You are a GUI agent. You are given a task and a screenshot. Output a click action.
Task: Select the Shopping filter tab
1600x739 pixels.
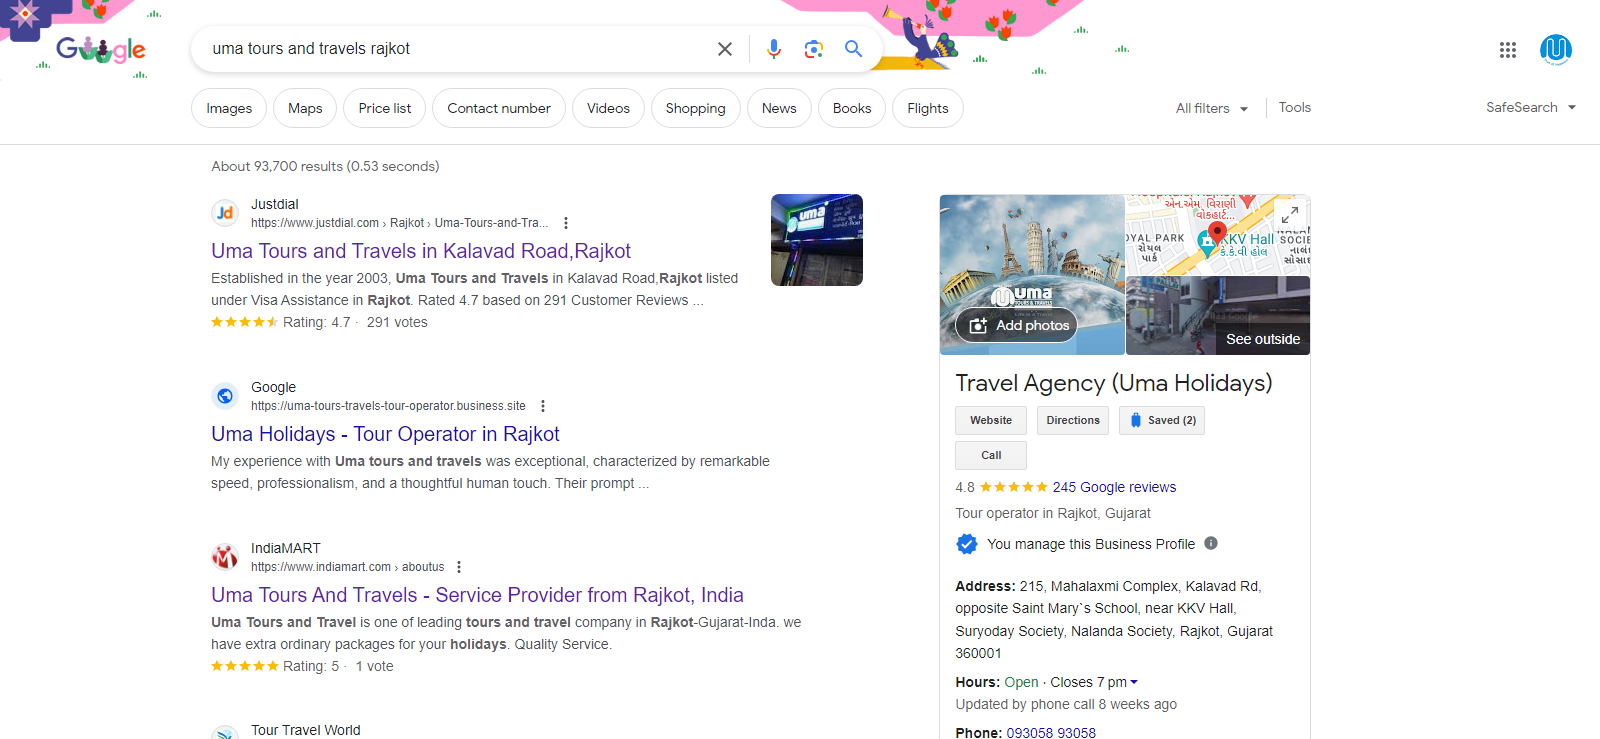click(x=696, y=108)
